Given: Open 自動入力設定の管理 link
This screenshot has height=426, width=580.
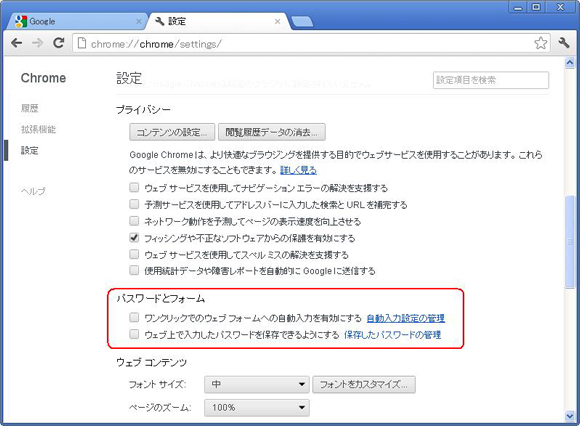Looking at the screenshot, I should [406, 318].
